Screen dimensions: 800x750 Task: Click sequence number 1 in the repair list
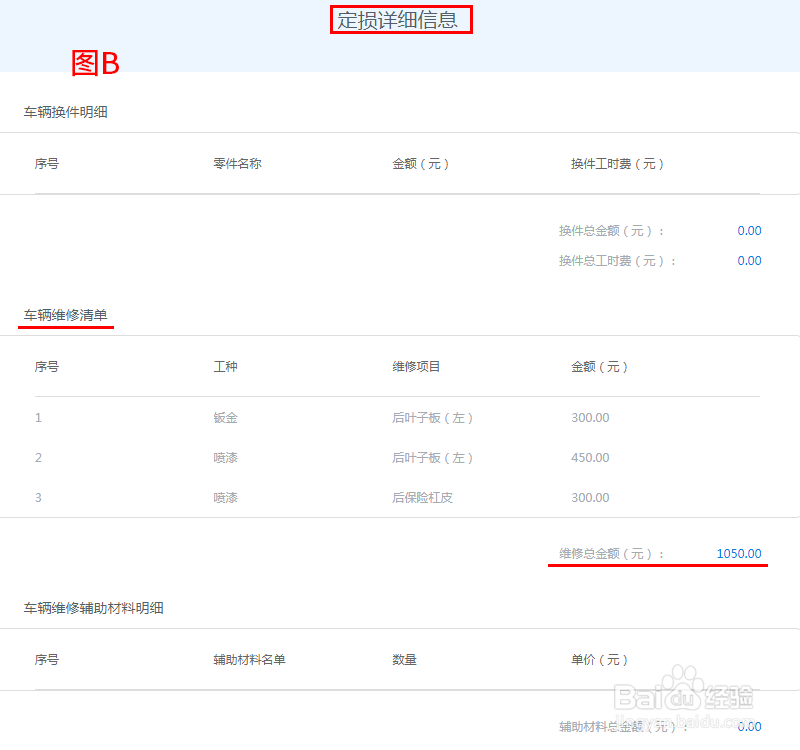pyautogui.click(x=38, y=418)
